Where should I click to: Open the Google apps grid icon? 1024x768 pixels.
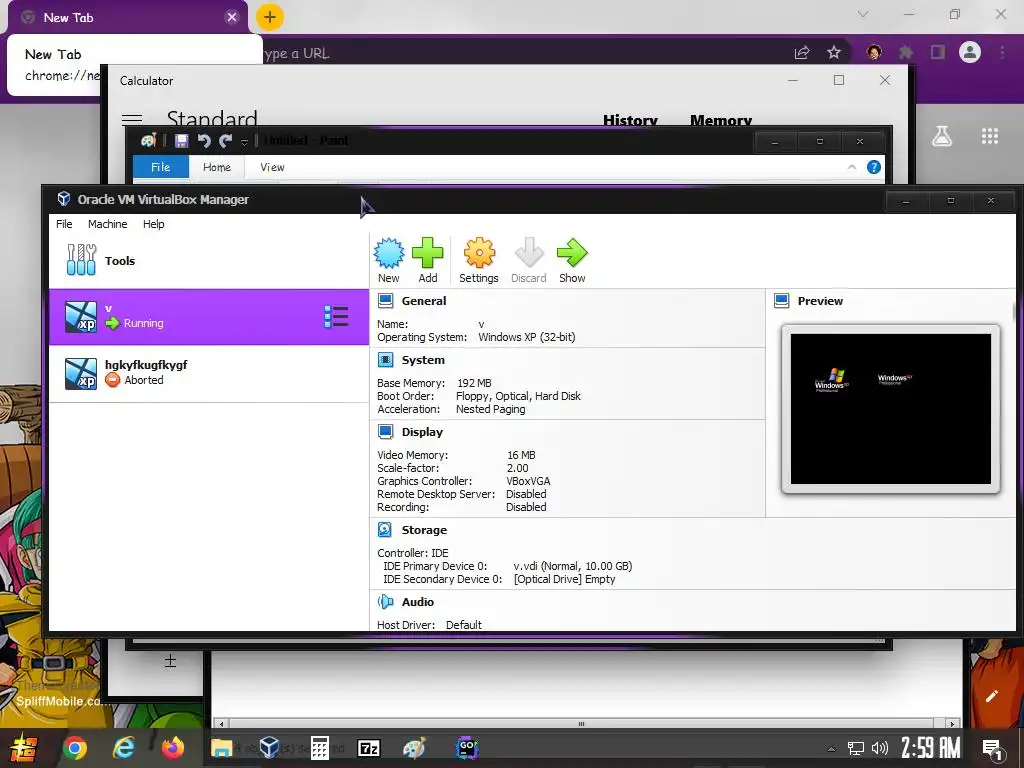(x=990, y=136)
